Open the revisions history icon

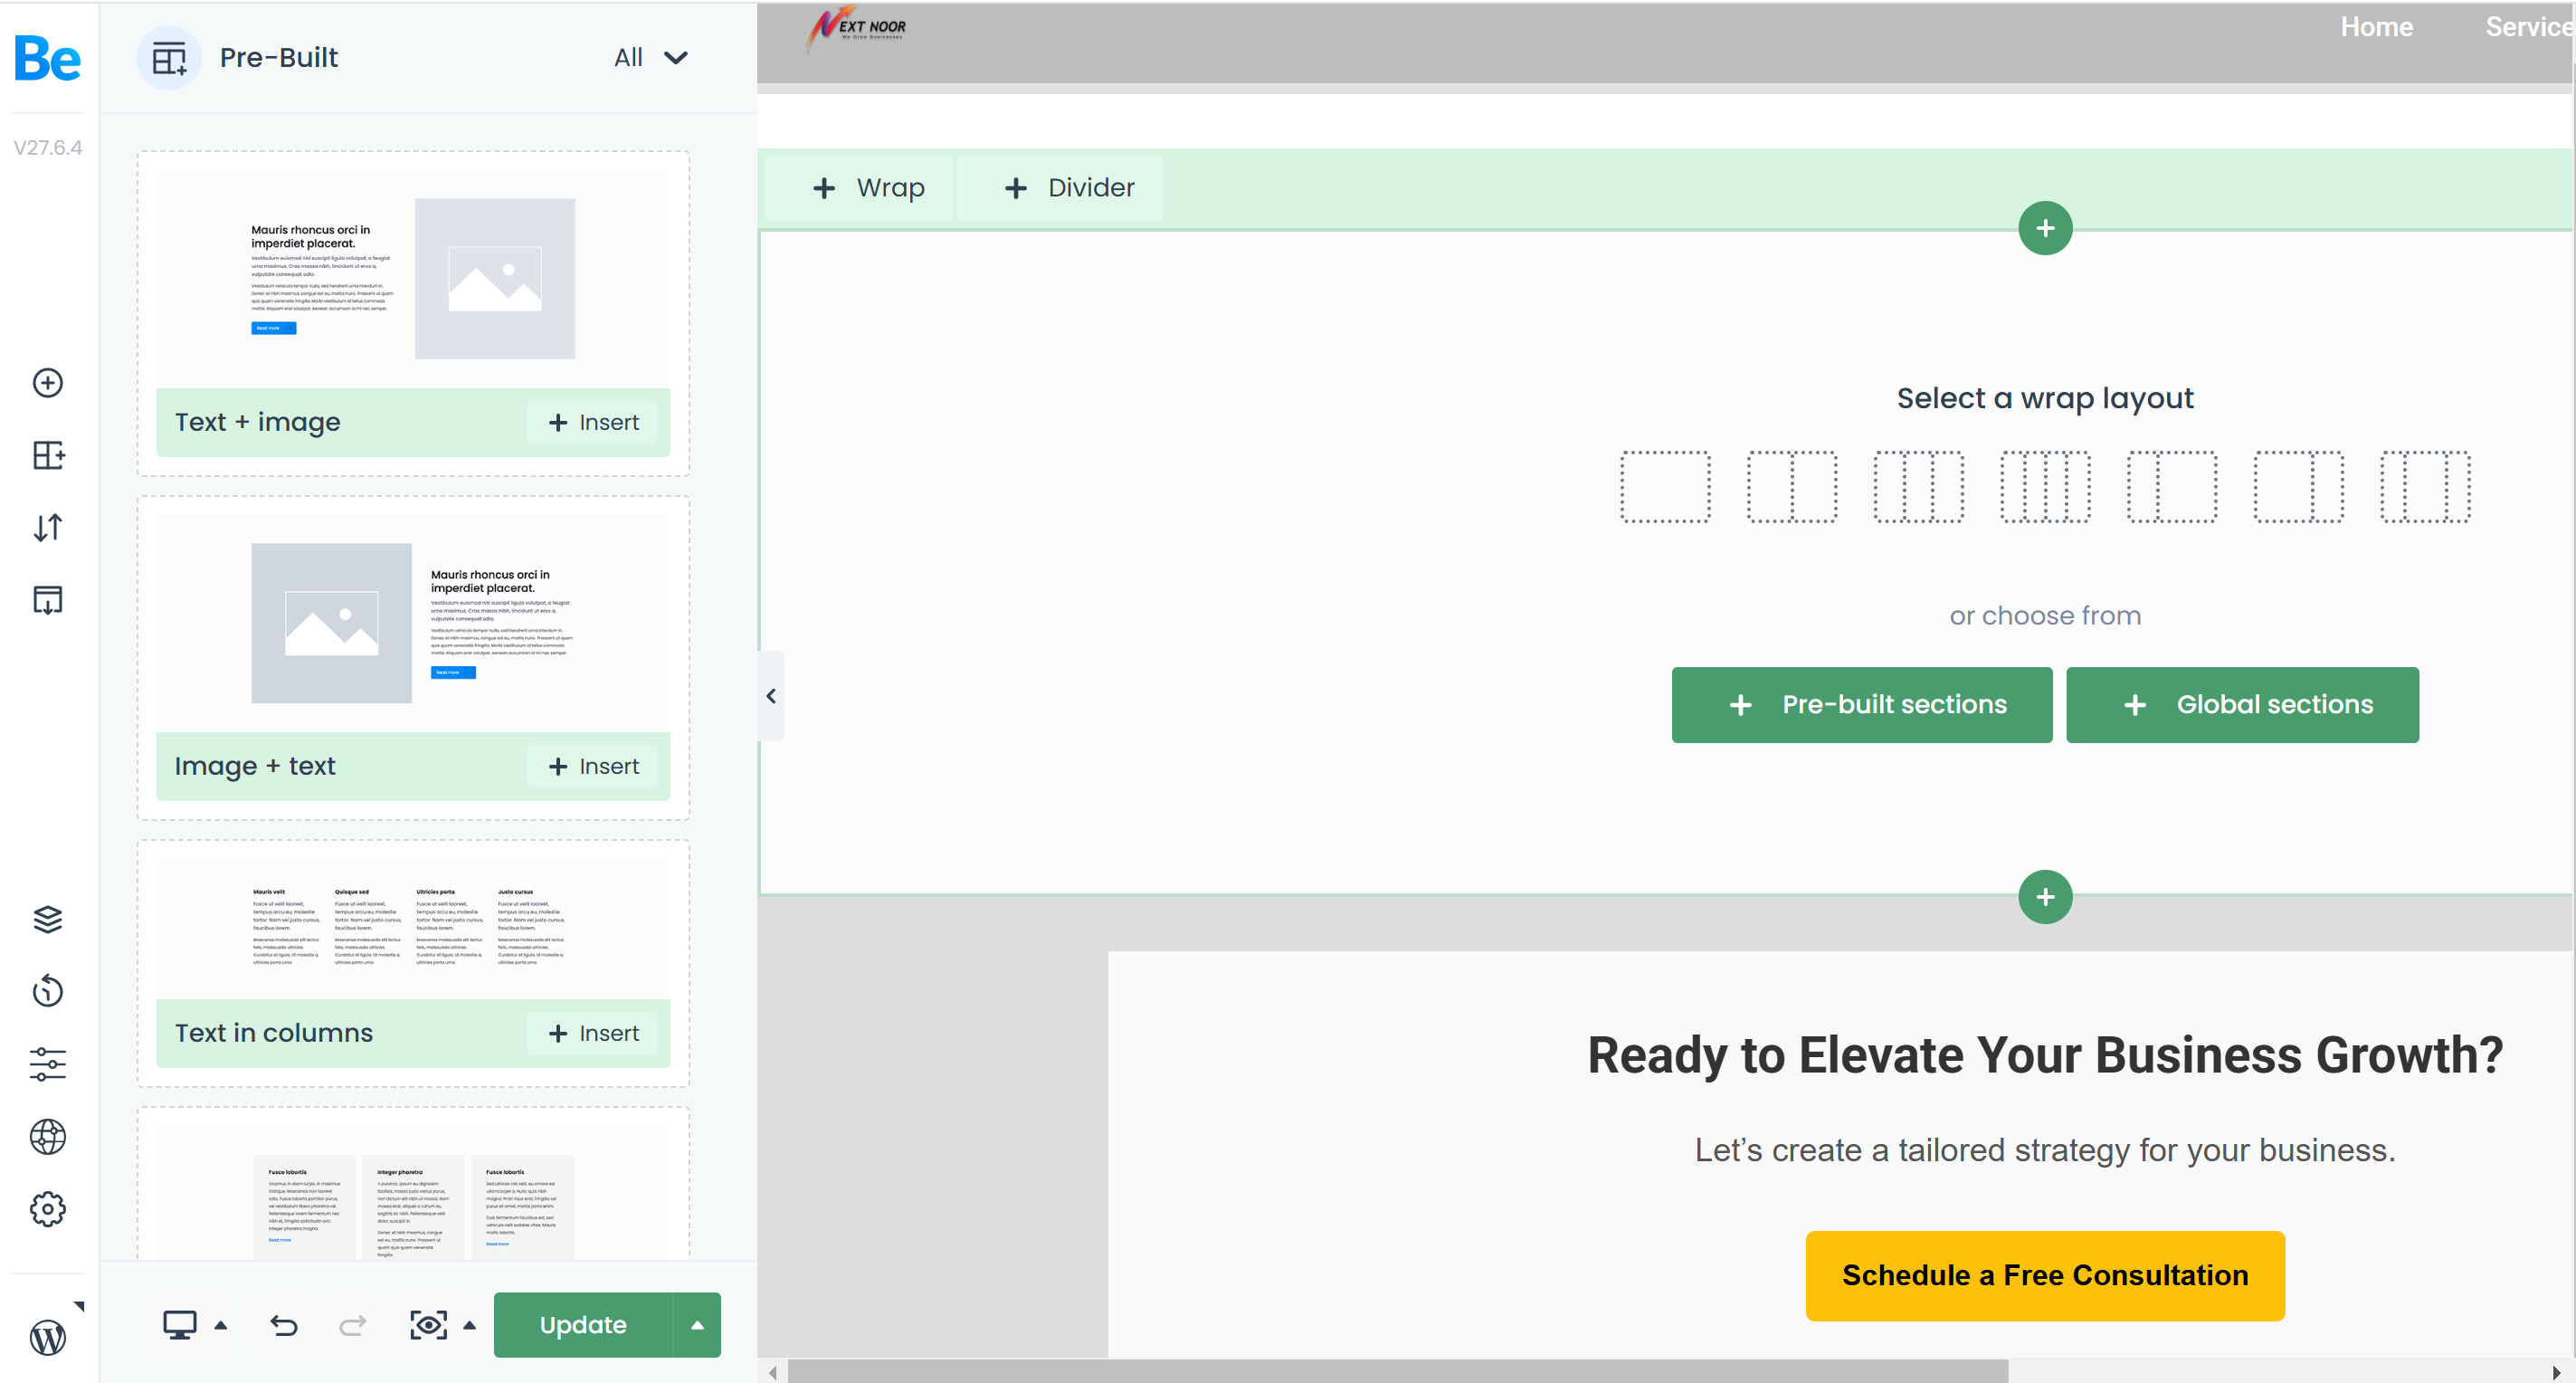point(48,991)
